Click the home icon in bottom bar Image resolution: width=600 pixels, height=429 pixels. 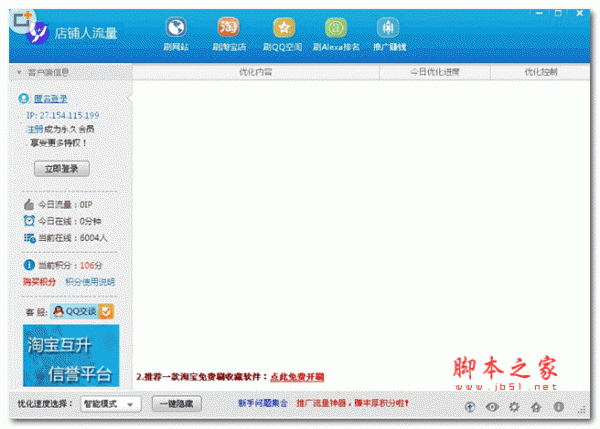tap(536, 407)
